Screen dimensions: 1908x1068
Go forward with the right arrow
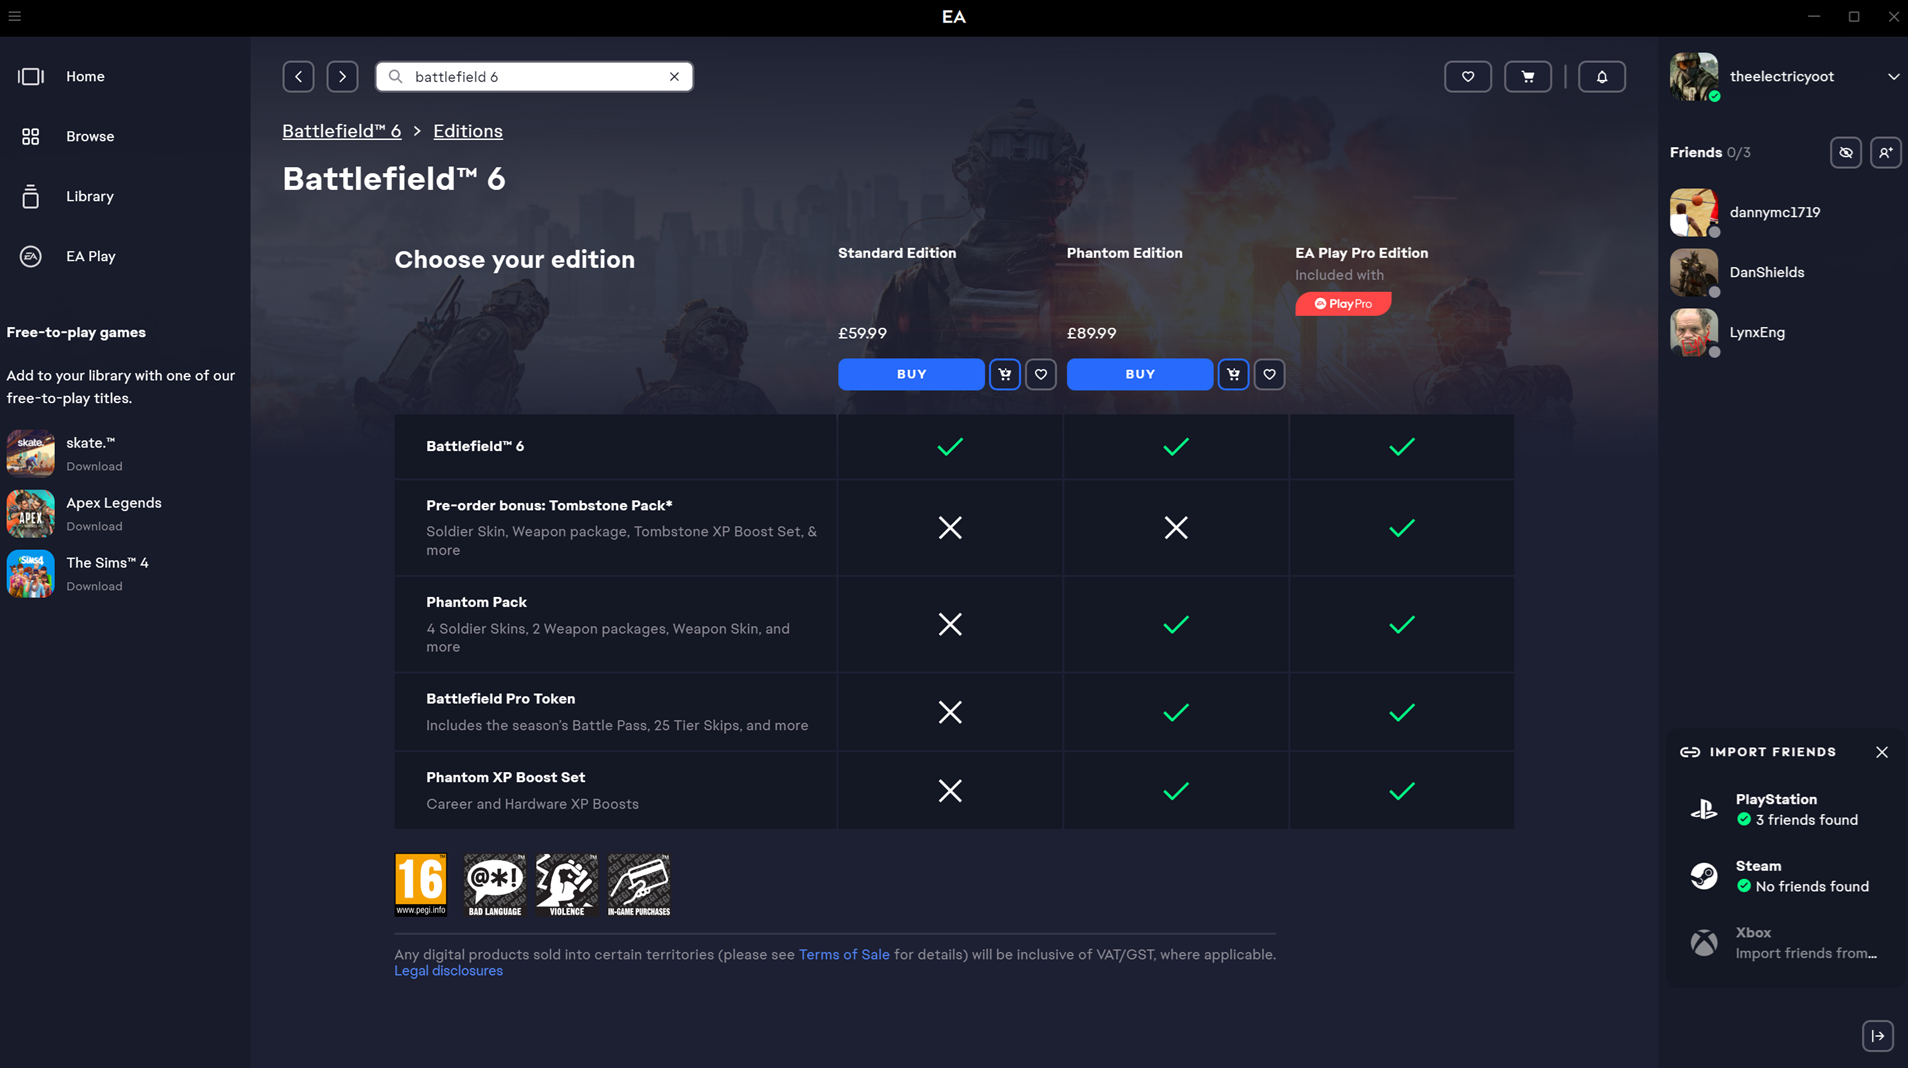pos(342,77)
